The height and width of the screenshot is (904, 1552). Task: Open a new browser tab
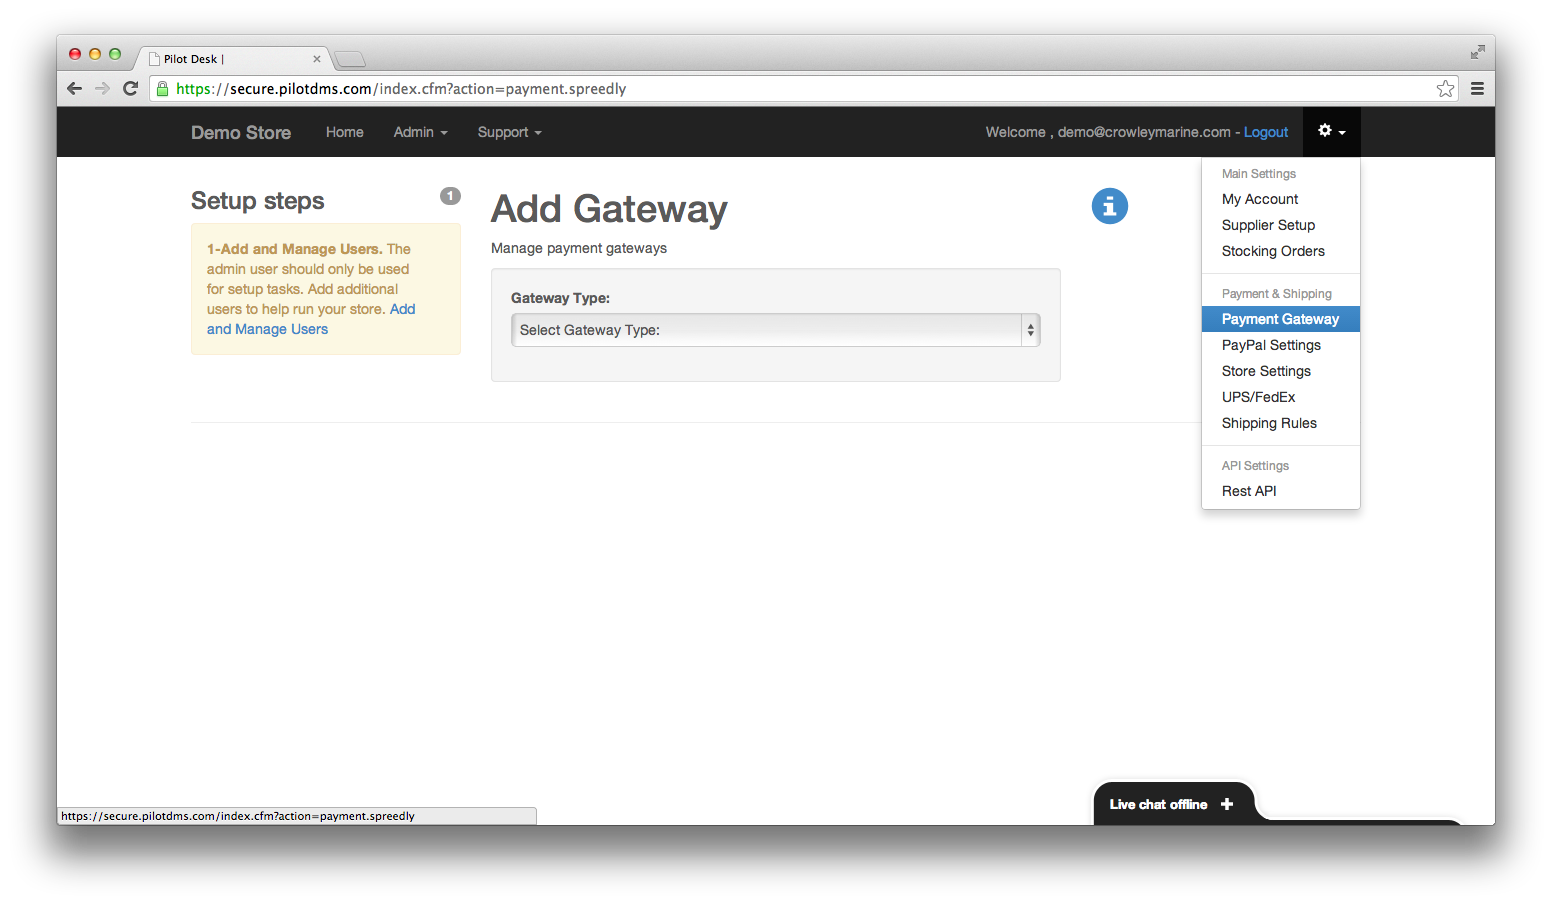click(x=349, y=58)
